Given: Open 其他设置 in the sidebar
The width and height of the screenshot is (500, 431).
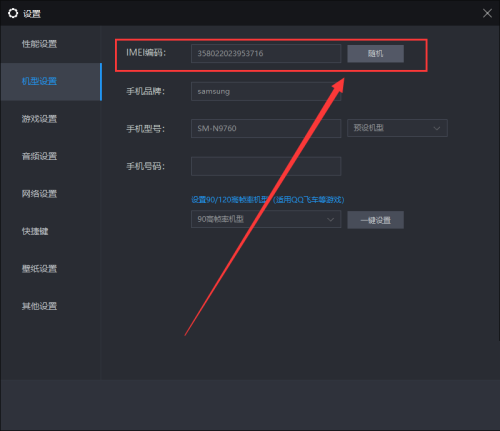Looking at the screenshot, I should (x=39, y=306).
